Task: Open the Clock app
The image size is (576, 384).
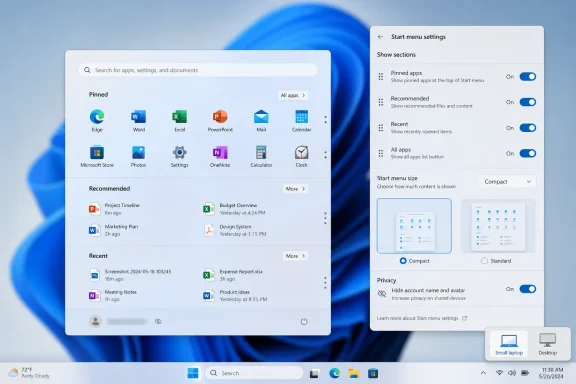Action: [x=301, y=156]
